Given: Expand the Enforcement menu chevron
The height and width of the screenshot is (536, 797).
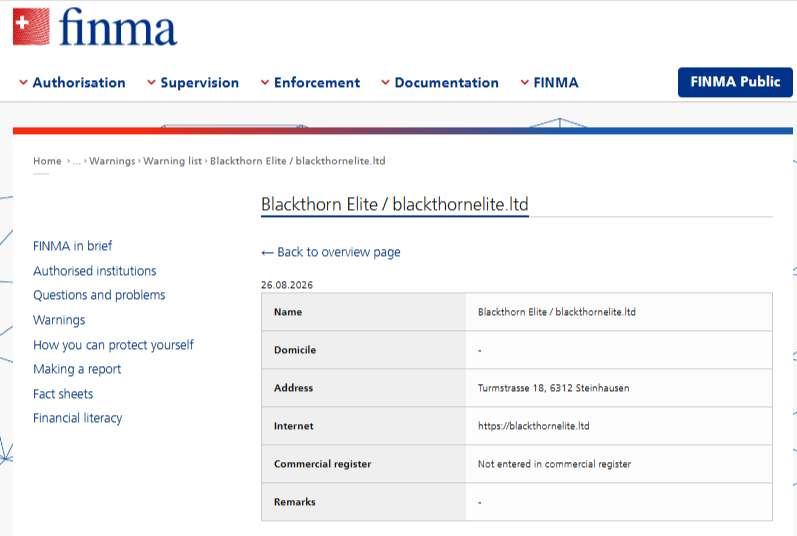Looking at the screenshot, I should coord(265,82).
